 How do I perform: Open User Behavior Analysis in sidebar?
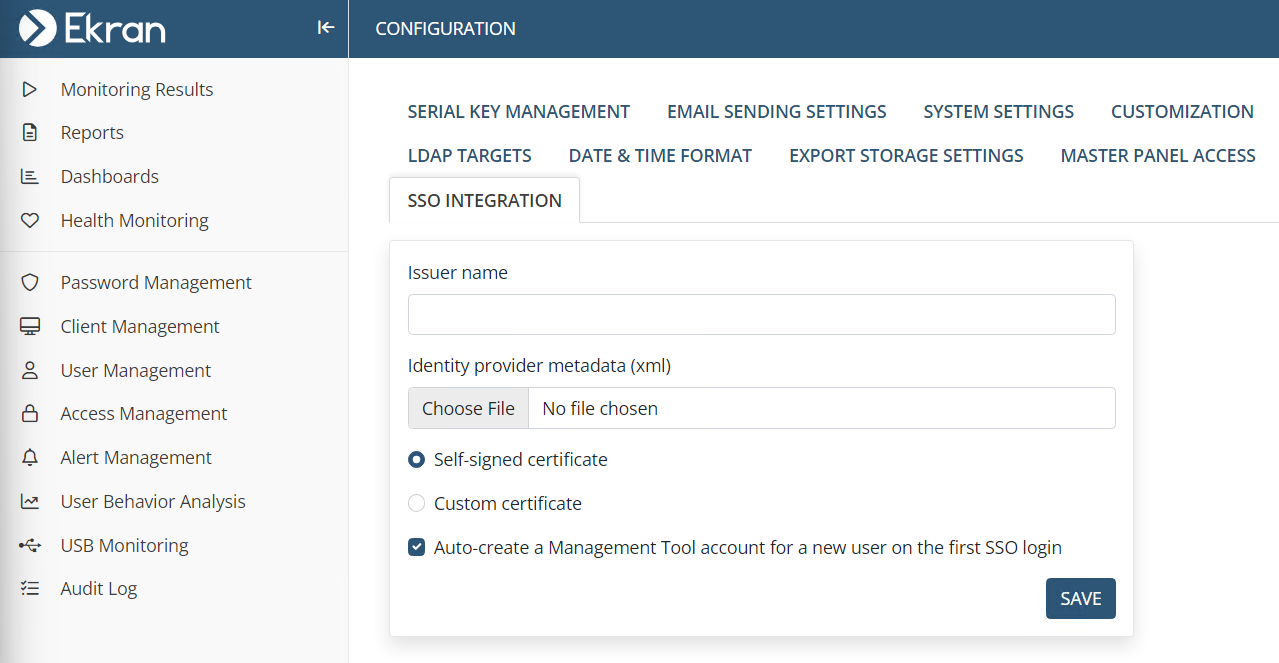[x=152, y=502]
